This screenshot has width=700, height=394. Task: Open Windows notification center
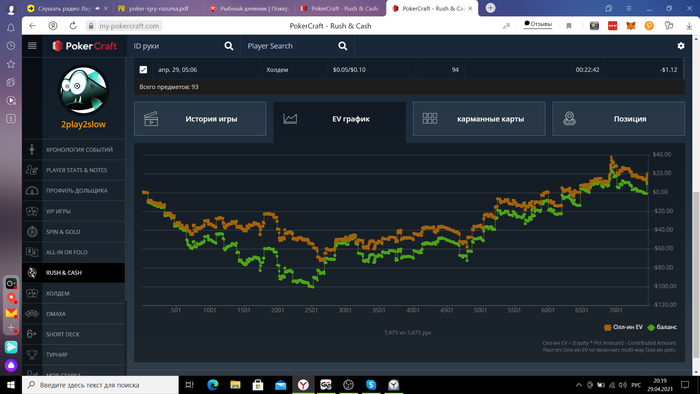pos(685,385)
